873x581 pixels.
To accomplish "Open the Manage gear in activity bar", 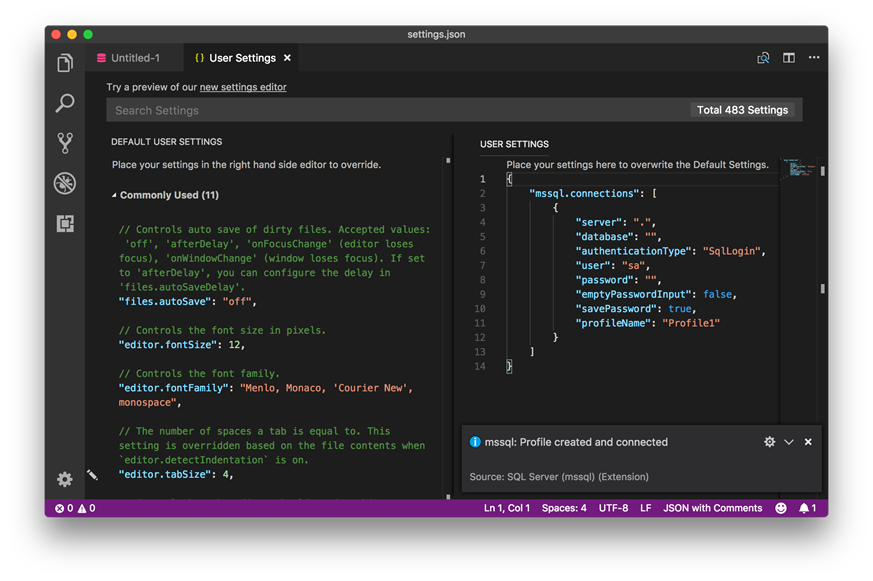I will point(65,479).
